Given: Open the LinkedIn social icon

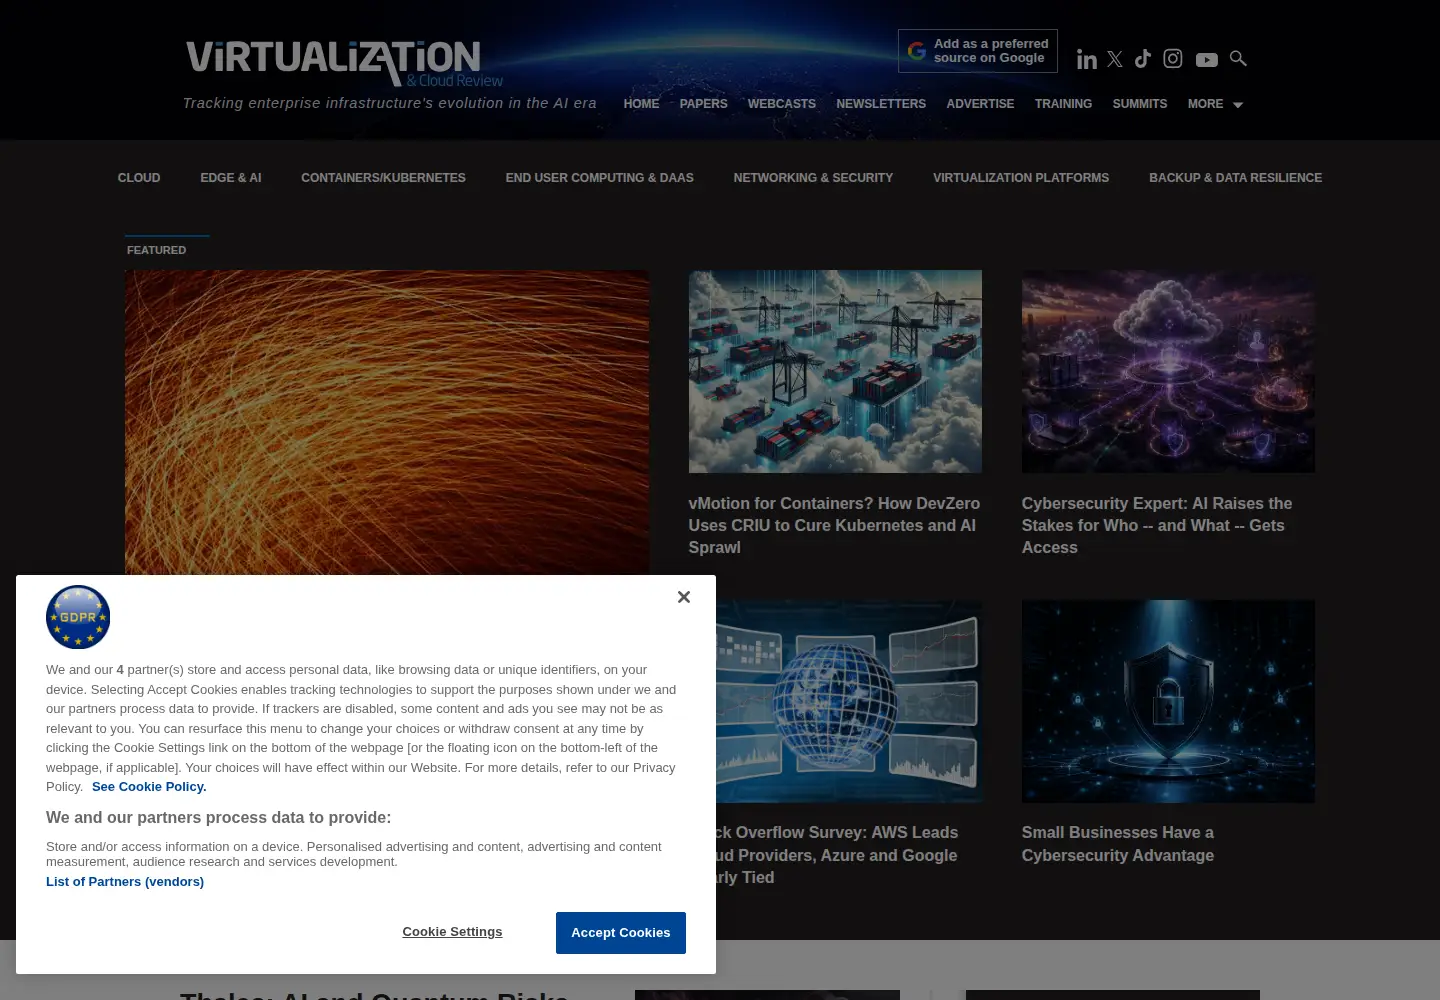Looking at the screenshot, I should [x=1086, y=60].
